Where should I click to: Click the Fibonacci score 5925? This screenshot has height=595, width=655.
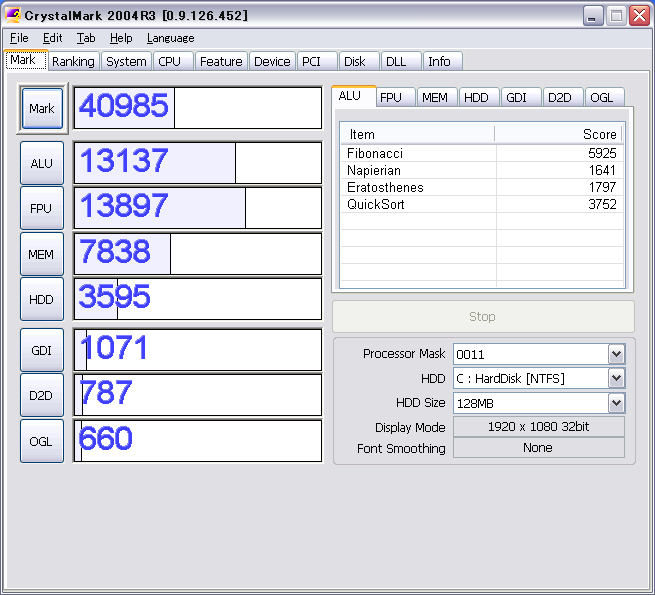point(602,153)
